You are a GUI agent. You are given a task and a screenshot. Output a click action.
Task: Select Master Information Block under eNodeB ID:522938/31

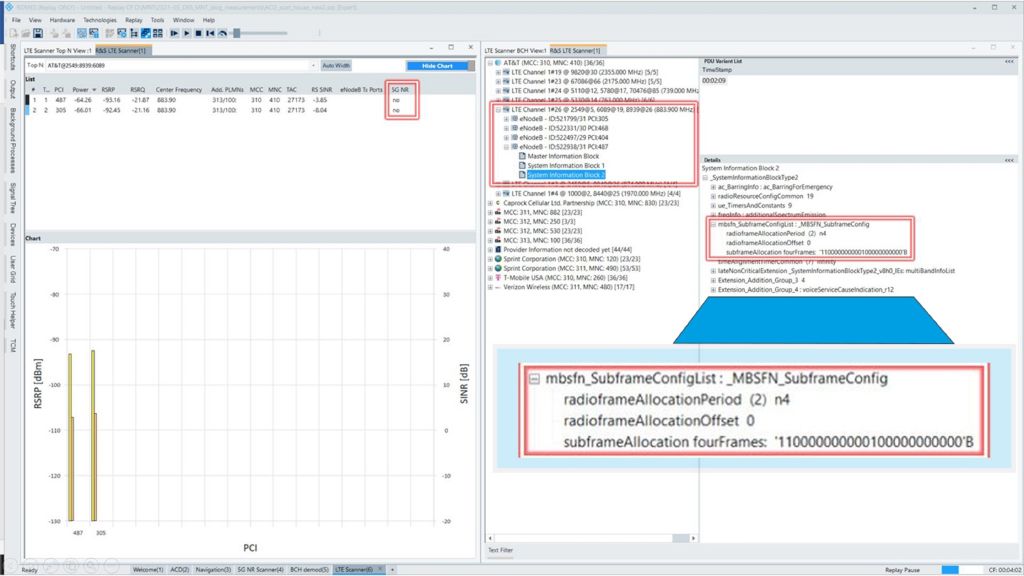(563, 156)
